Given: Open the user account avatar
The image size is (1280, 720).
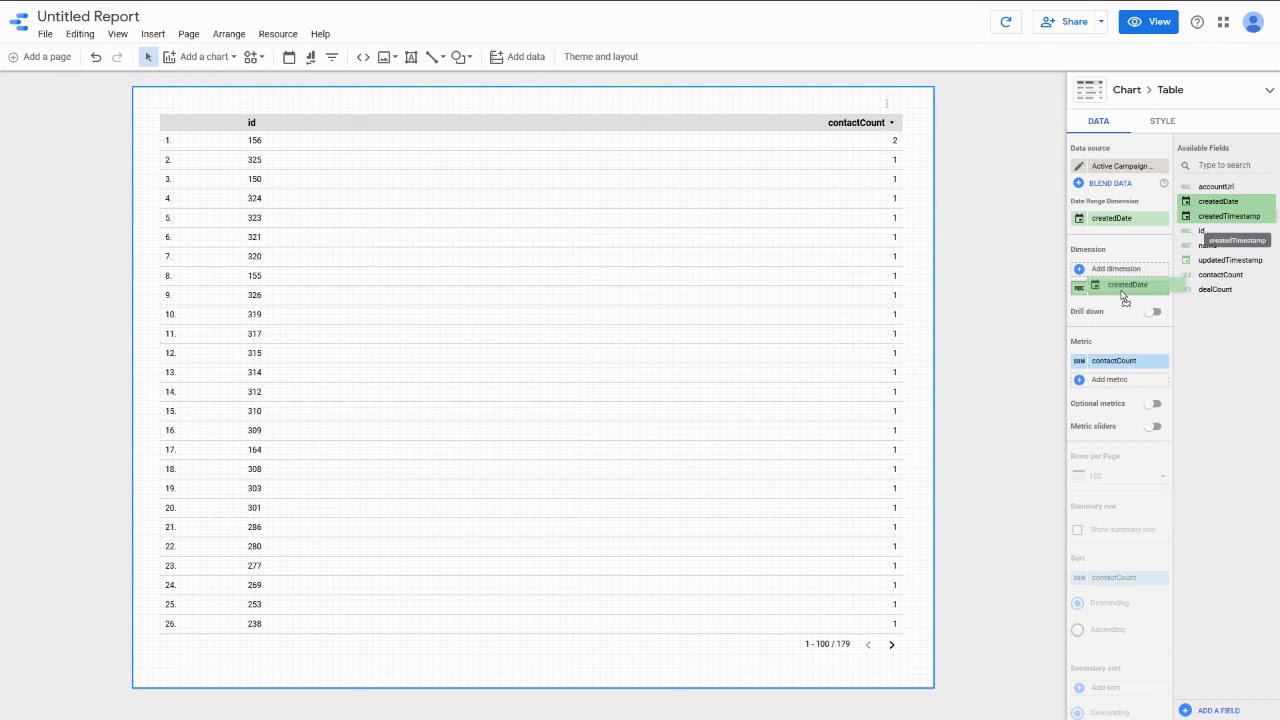Looking at the screenshot, I should pyautogui.click(x=1253, y=22).
